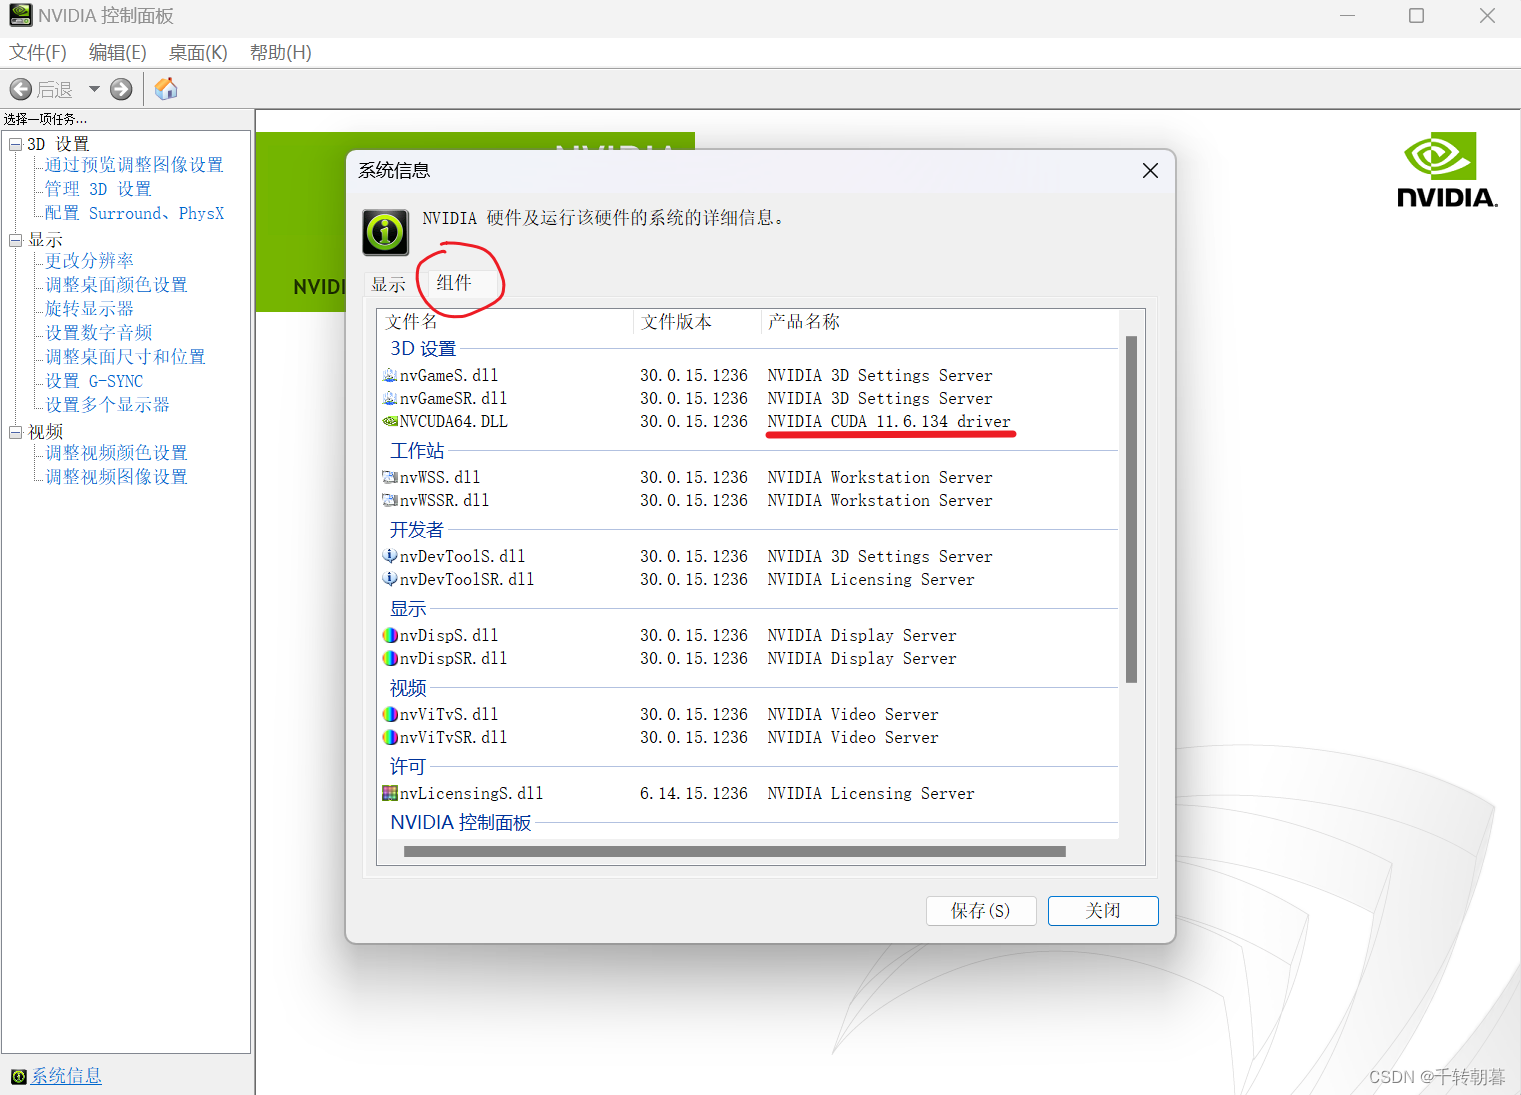
Task: Click the horizontal scrollbar in component list
Action: click(735, 852)
